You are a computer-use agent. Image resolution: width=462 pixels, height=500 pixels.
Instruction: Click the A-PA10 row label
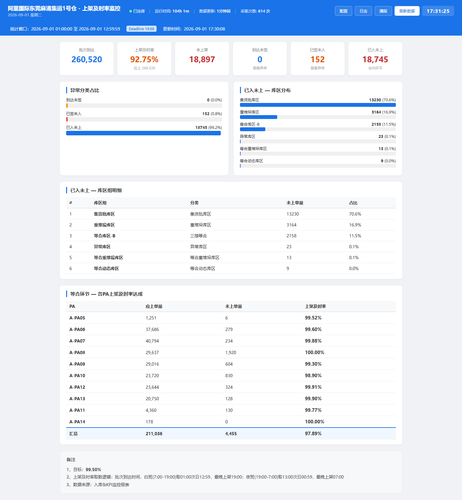[x=77, y=376]
